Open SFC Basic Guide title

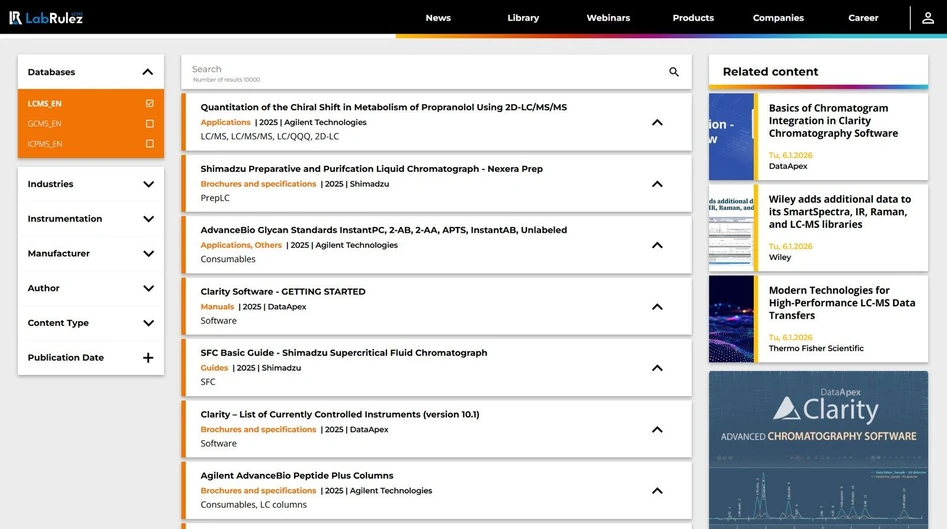click(344, 353)
